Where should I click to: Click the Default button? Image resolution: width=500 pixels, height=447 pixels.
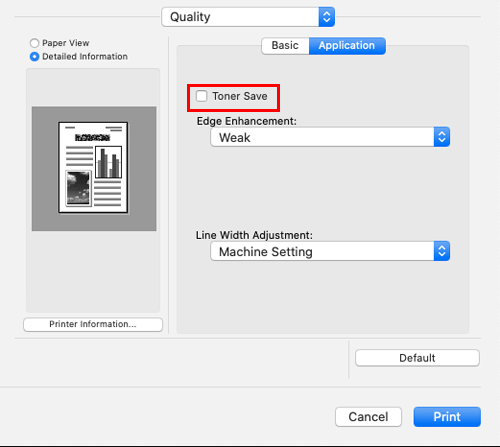pyautogui.click(x=417, y=358)
